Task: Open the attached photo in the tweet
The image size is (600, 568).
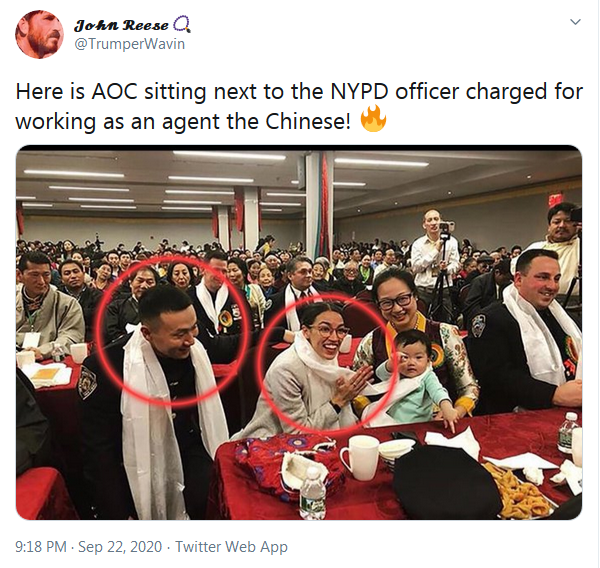Action: coord(299,332)
